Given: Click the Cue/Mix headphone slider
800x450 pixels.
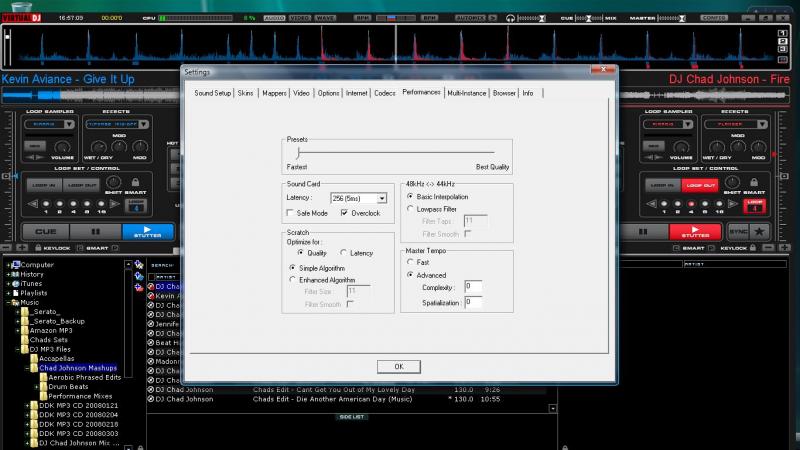Looking at the screenshot, I should [x=589, y=18].
